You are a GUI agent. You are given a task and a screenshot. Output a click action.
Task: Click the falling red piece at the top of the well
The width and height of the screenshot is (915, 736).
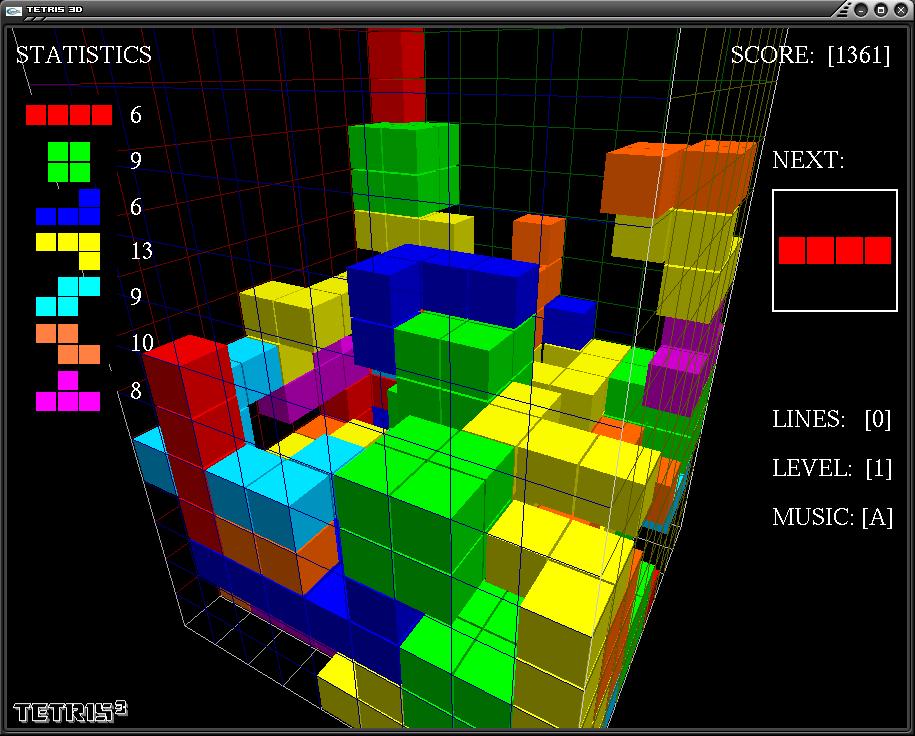pyautogui.click(x=397, y=76)
